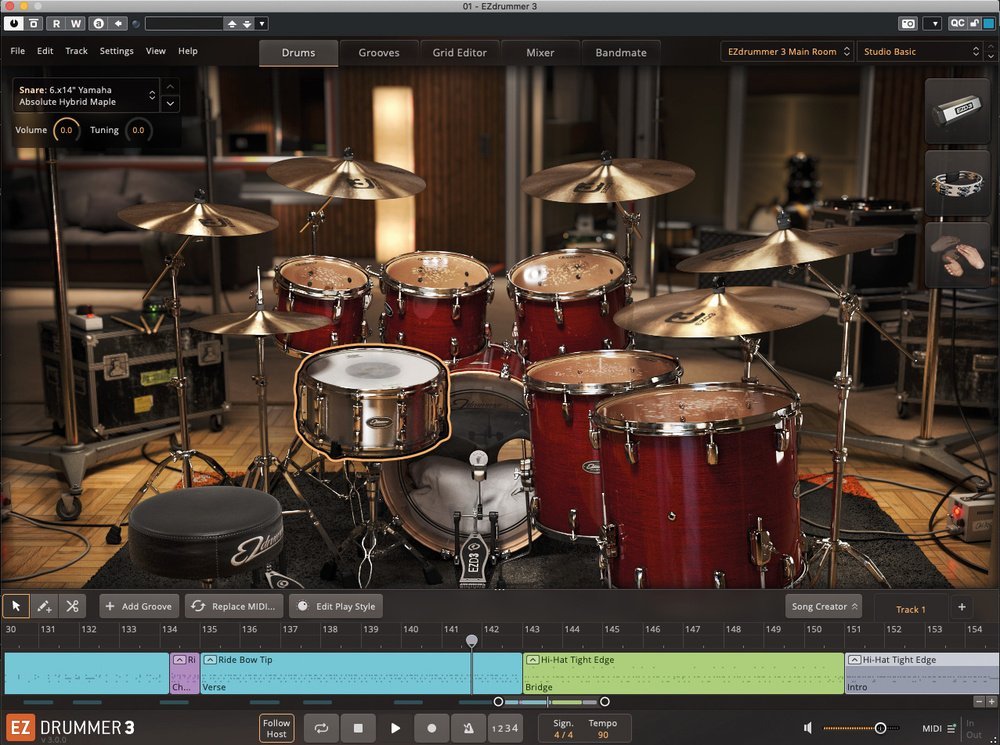Viewport: 1000px width, 745px height.
Task: Toggle Follow Host mode
Action: 277,728
